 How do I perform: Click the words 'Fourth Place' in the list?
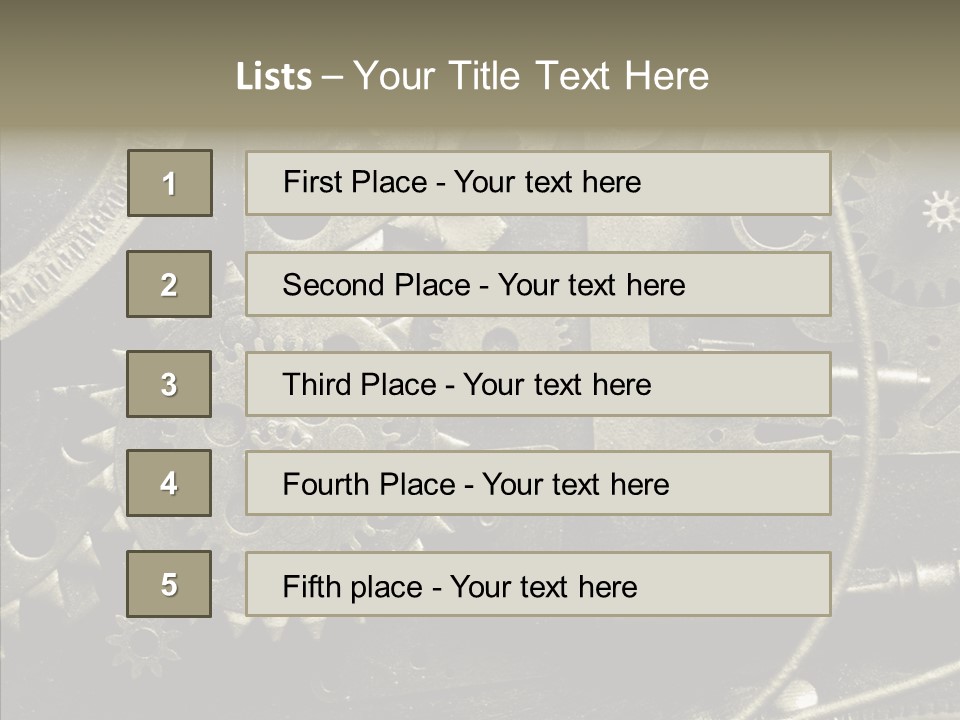369,485
